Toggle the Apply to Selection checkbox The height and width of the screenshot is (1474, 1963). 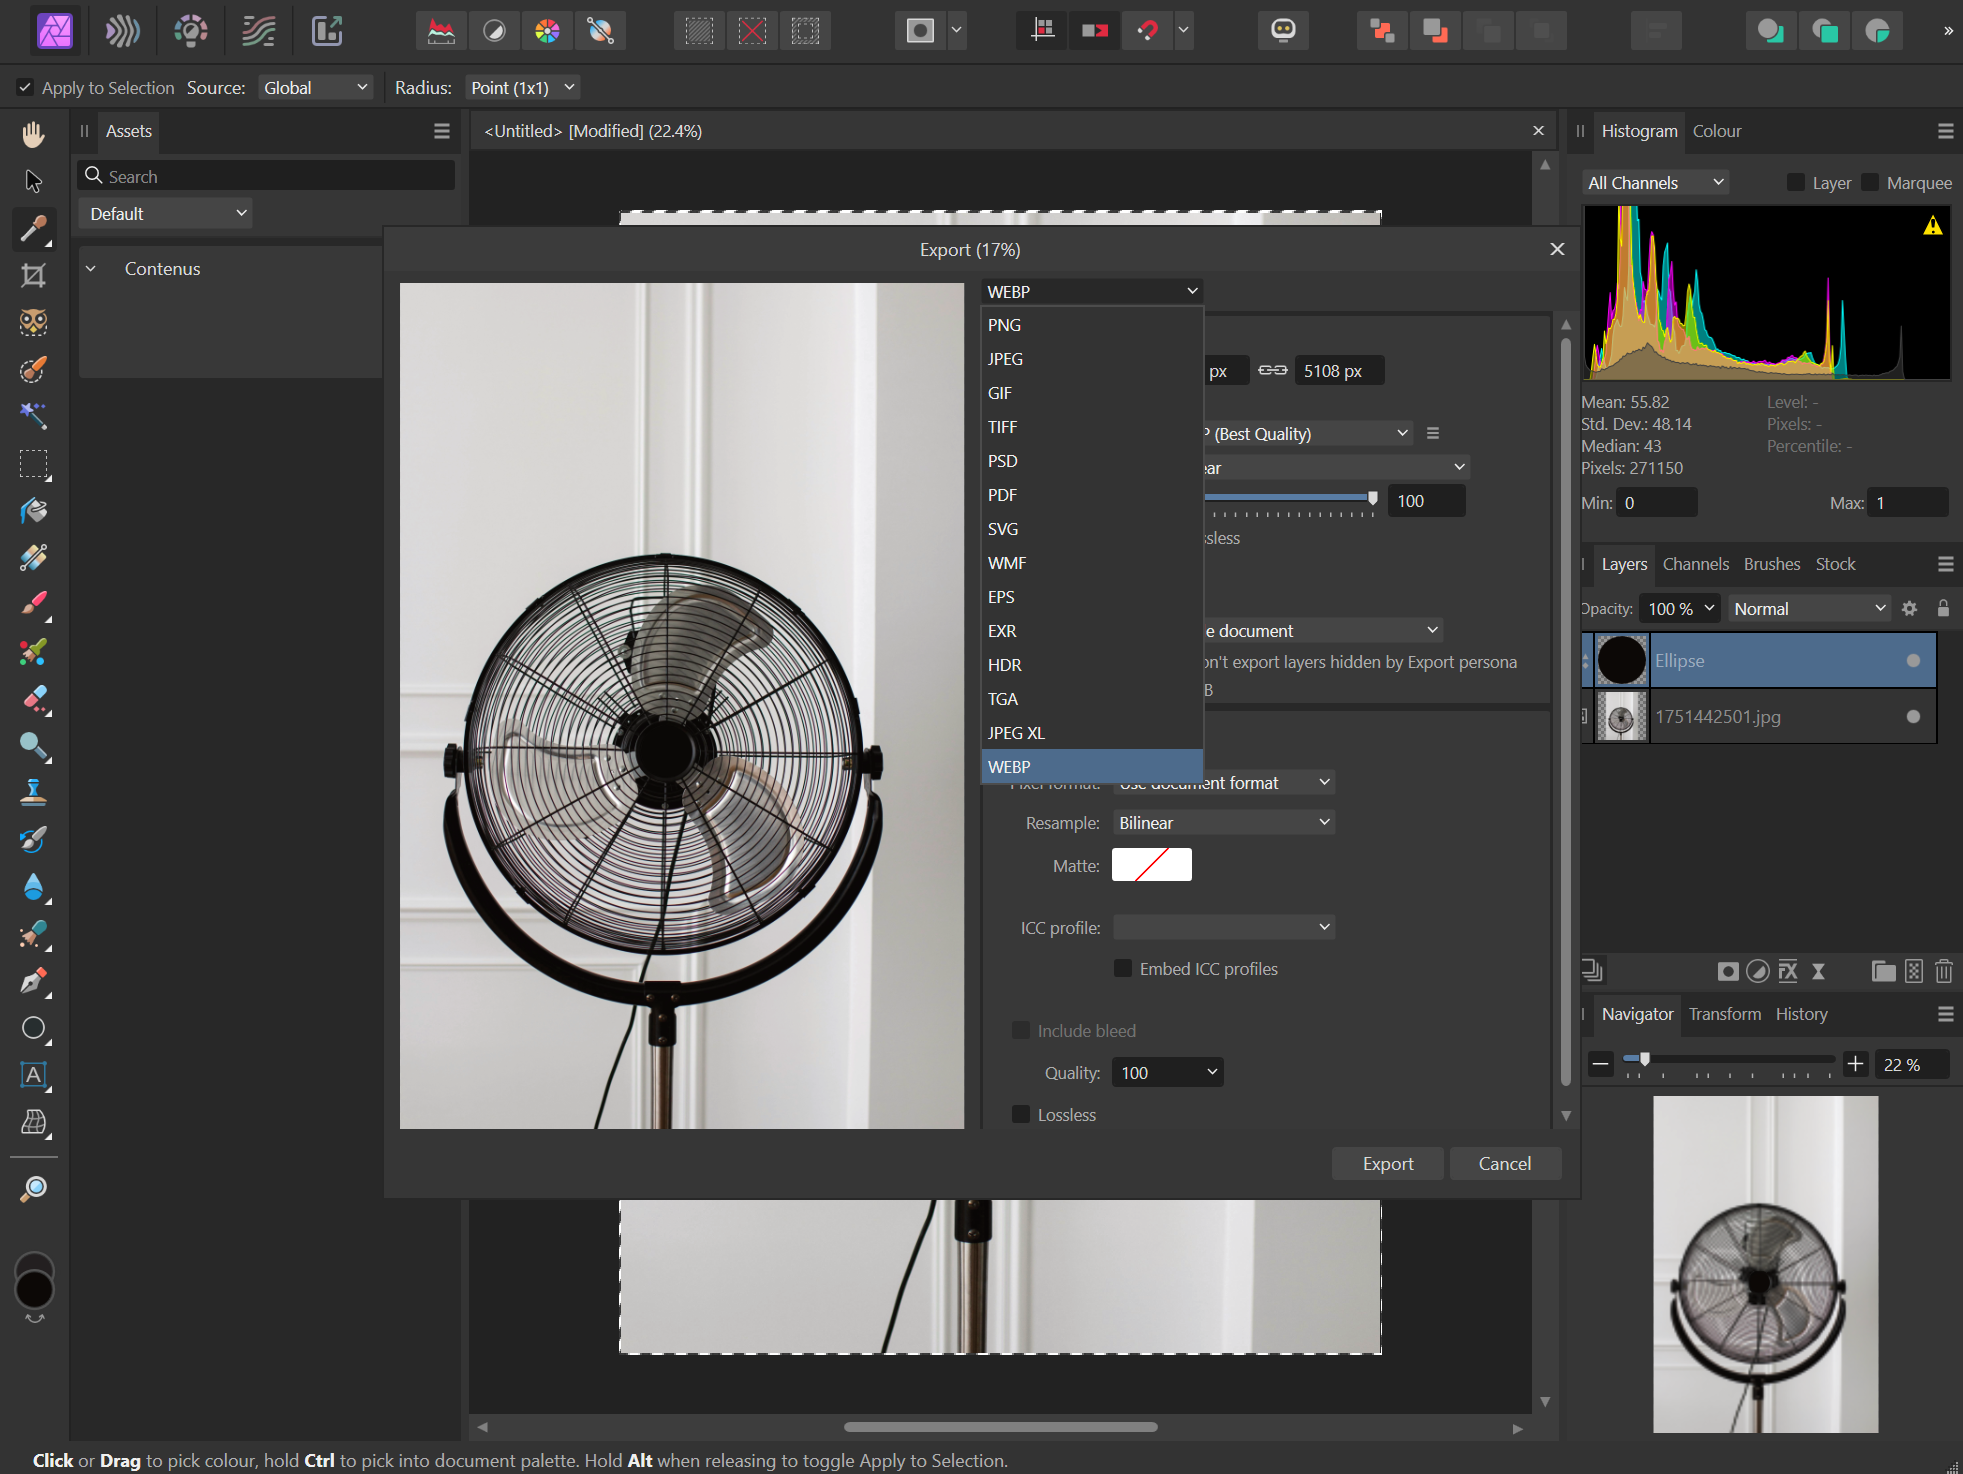[25, 88]
